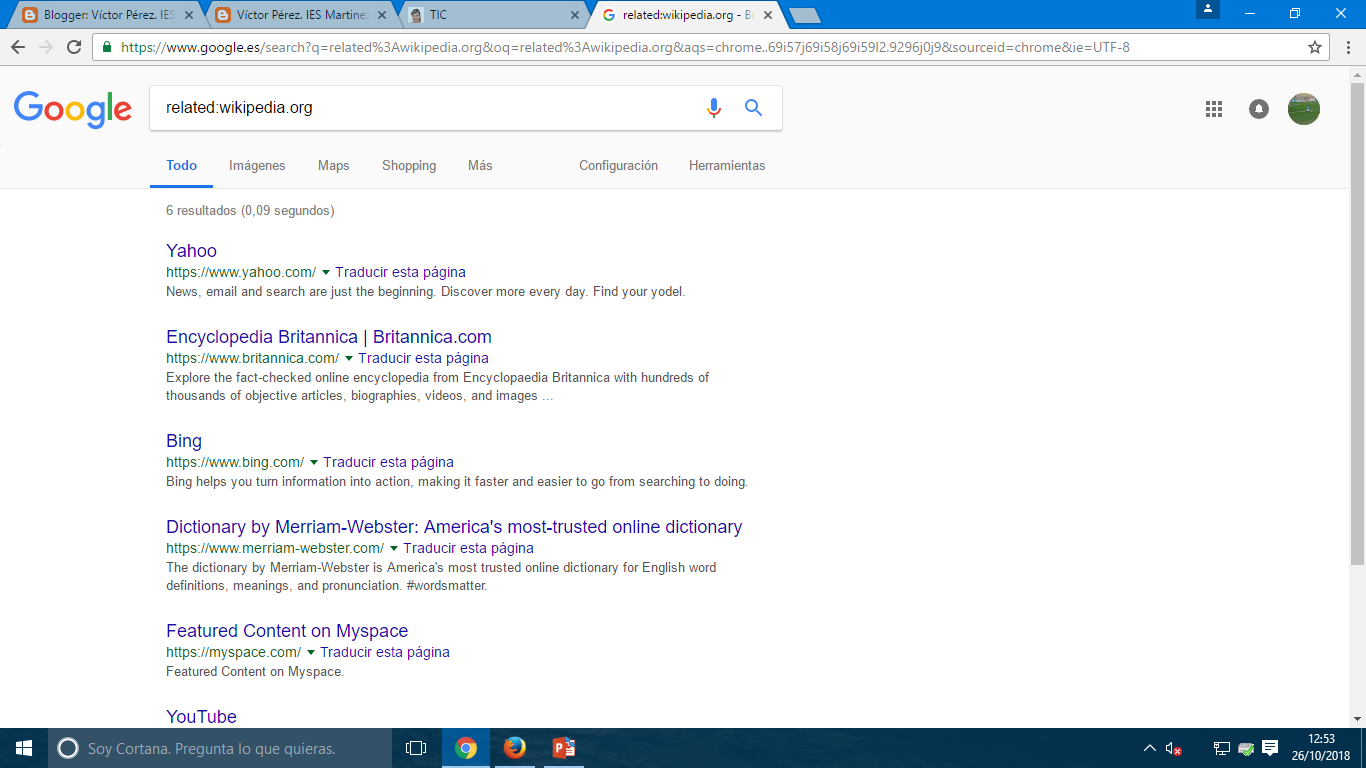This screenshot has height=768, width=1366.
Task: Open Task View on the taskbar
Action: pos(416,748)
